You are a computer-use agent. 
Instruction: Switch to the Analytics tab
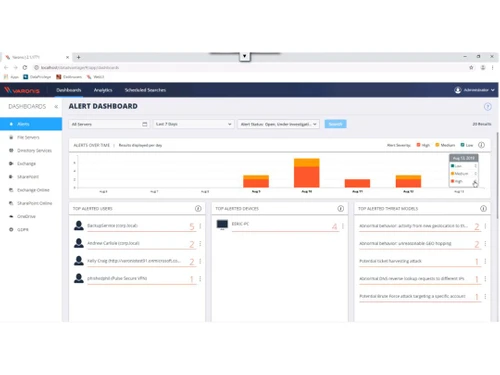[103, 90]
